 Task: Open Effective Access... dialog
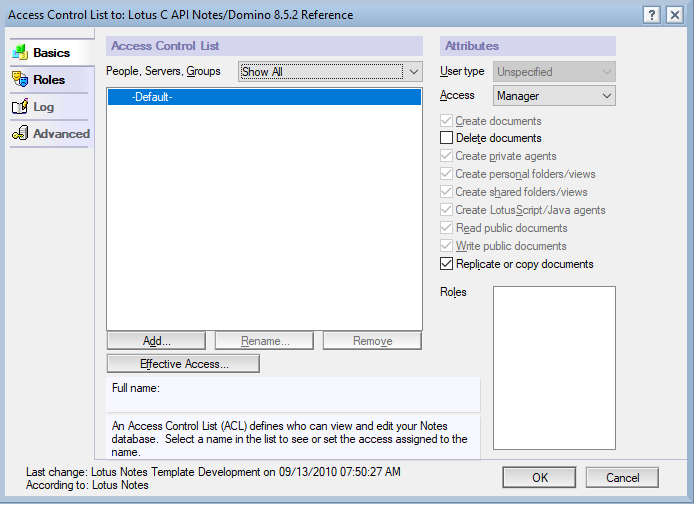(x=183, y=363)
